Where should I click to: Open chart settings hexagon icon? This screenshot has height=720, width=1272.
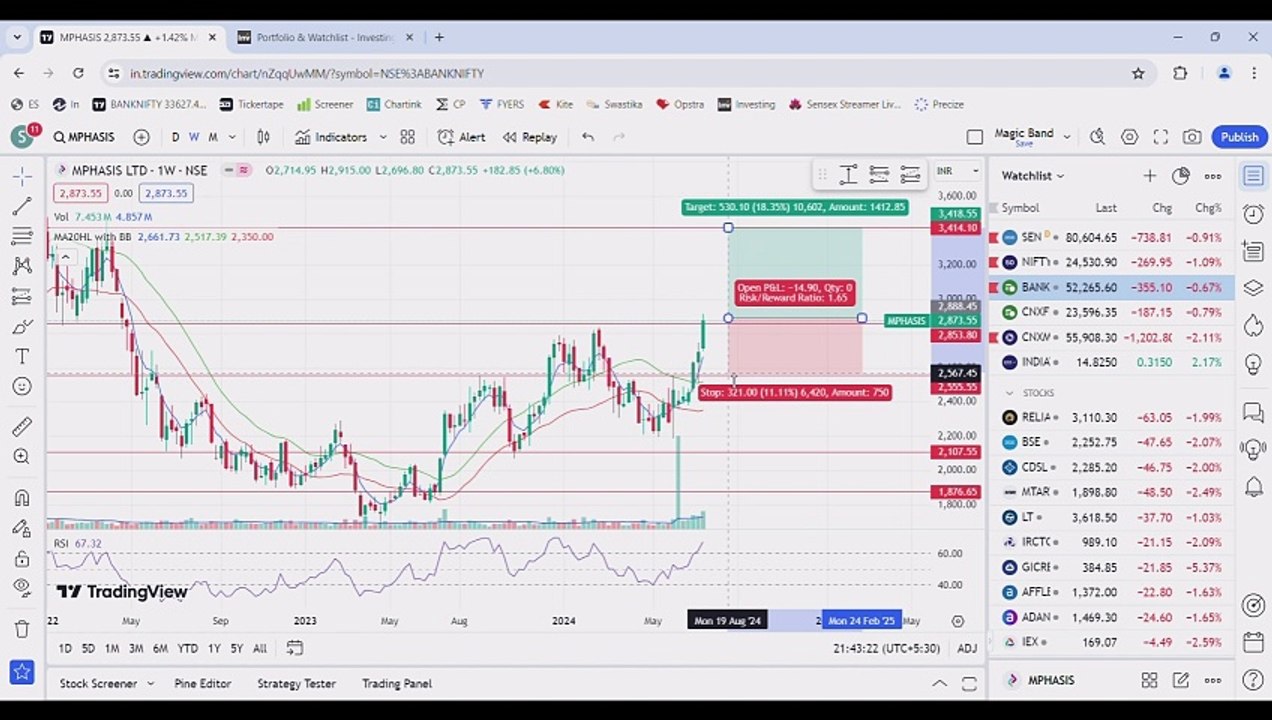1129,137
